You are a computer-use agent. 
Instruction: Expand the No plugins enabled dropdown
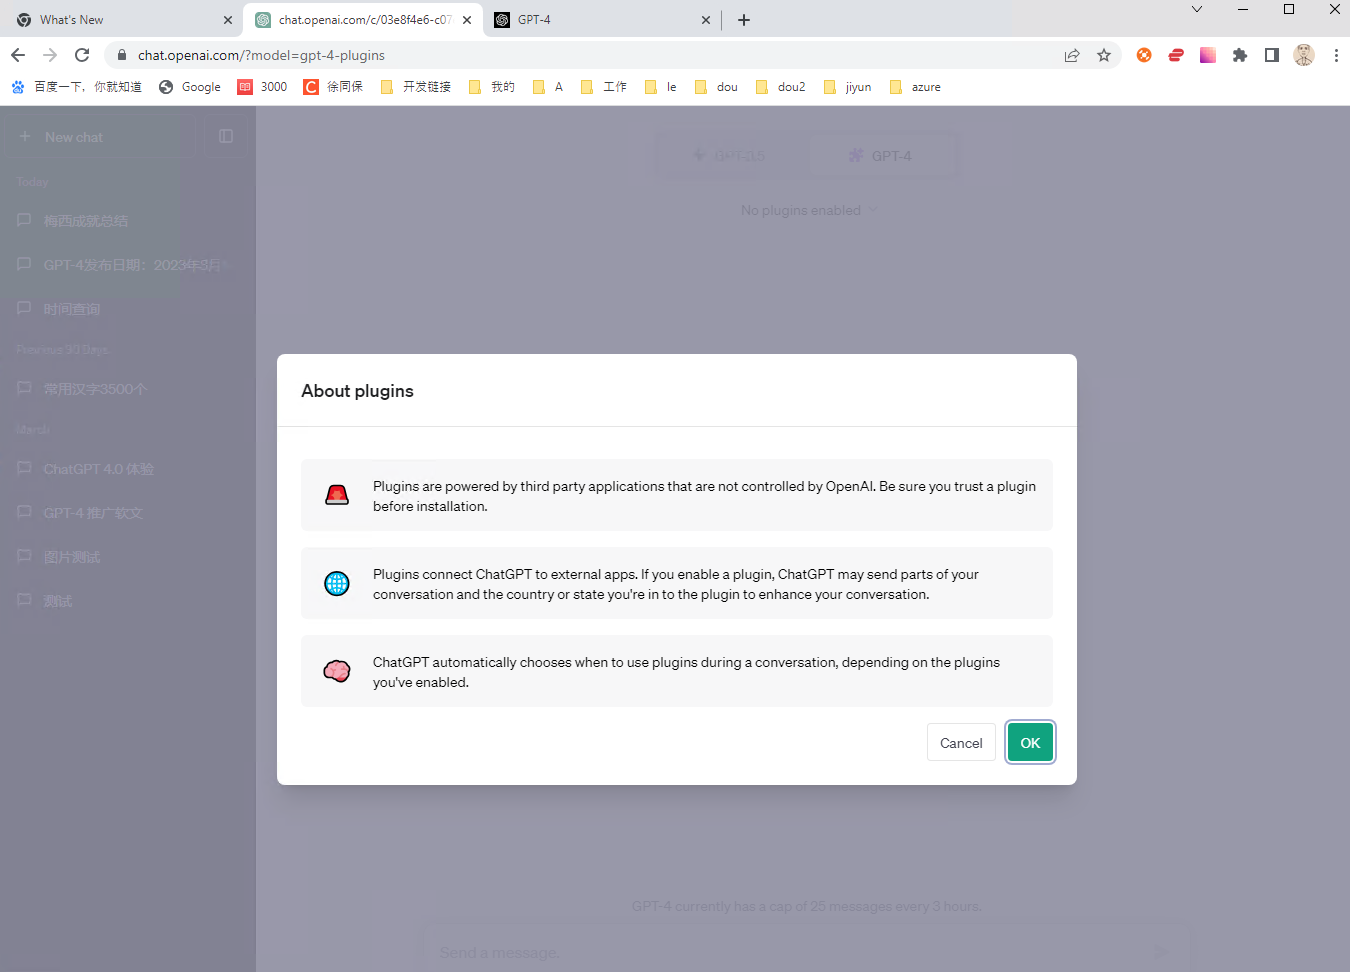pyautogui.click(x=809, y=210)
